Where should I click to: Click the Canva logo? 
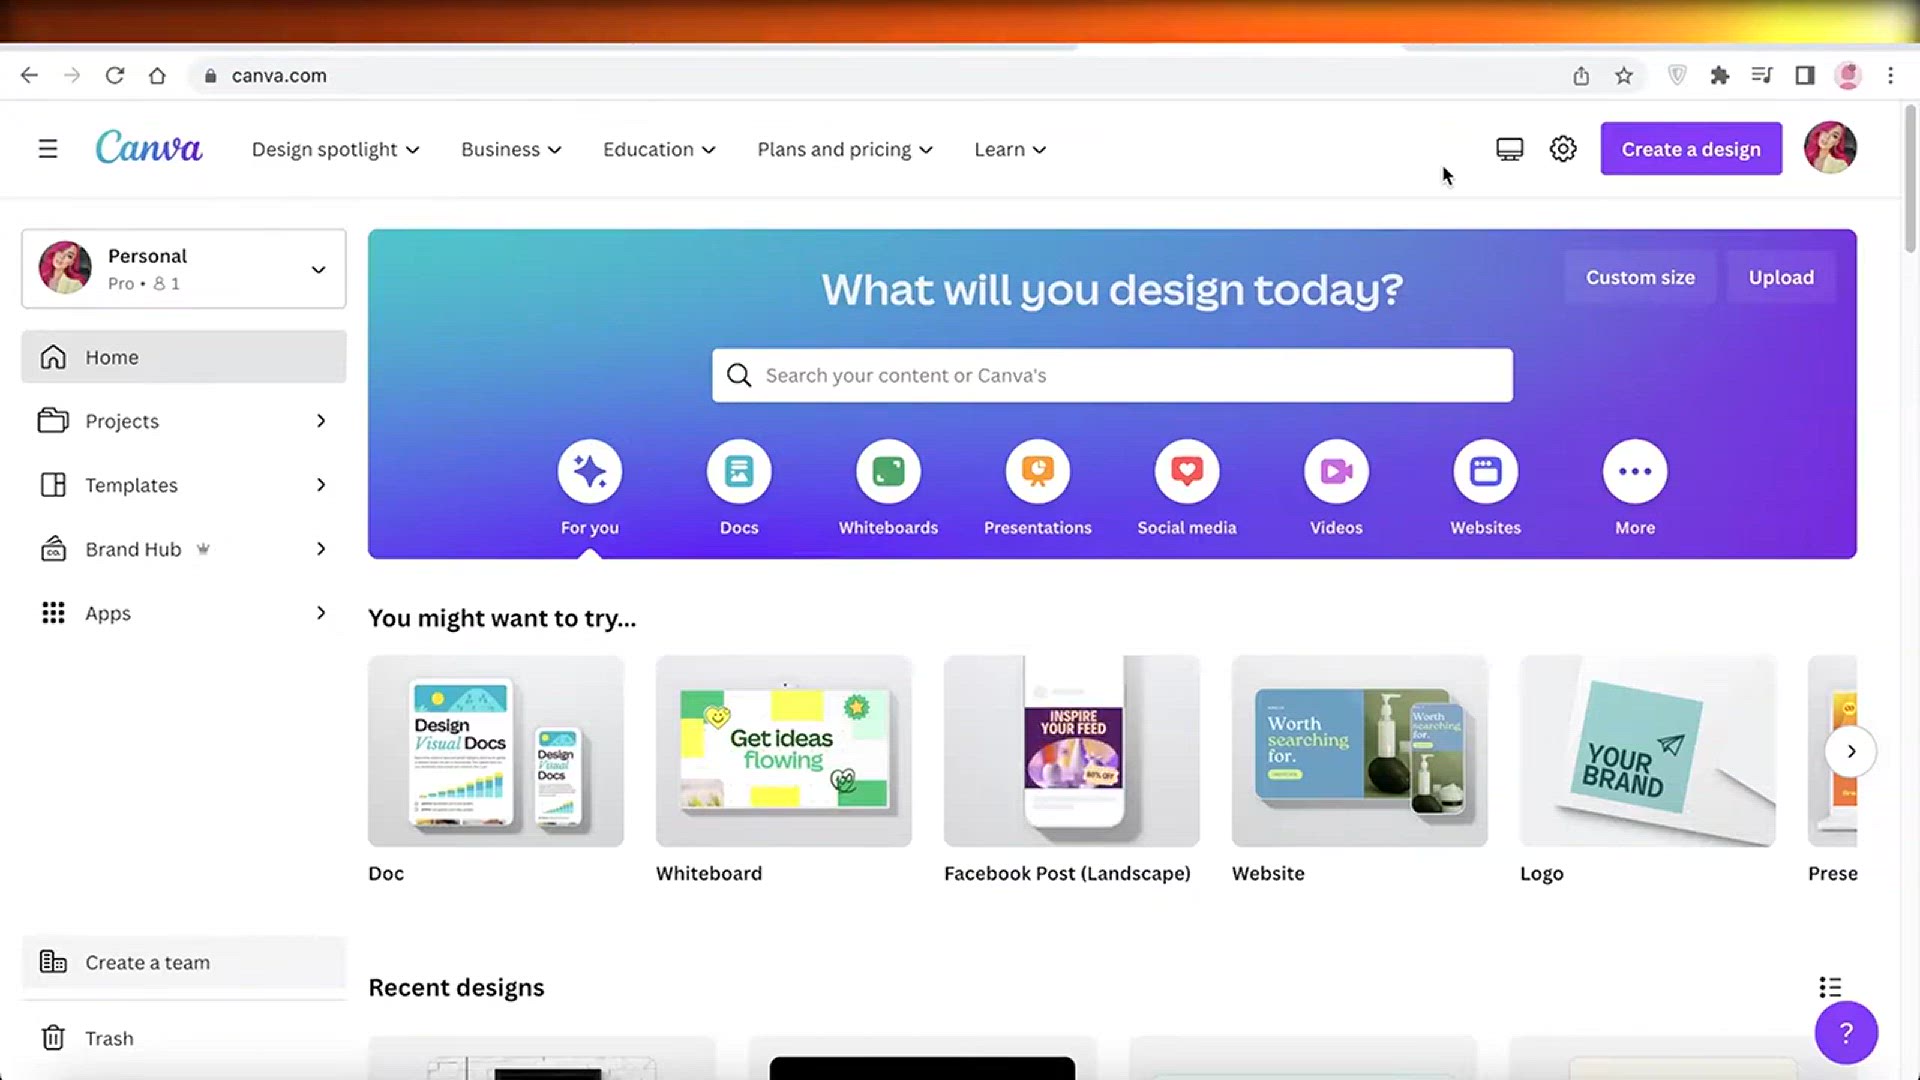(149, 148)
